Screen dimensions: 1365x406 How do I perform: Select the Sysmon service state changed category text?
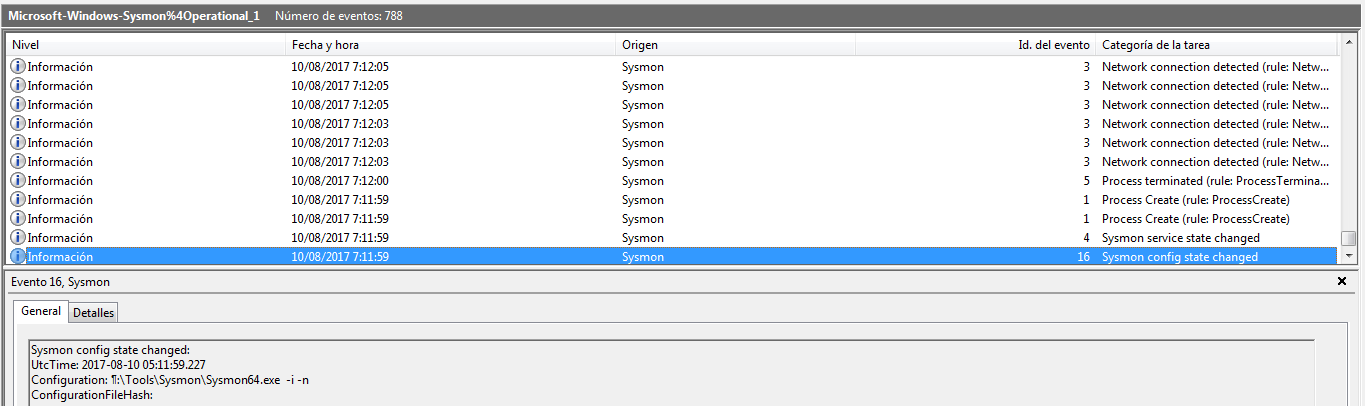tap(1180, 238)
